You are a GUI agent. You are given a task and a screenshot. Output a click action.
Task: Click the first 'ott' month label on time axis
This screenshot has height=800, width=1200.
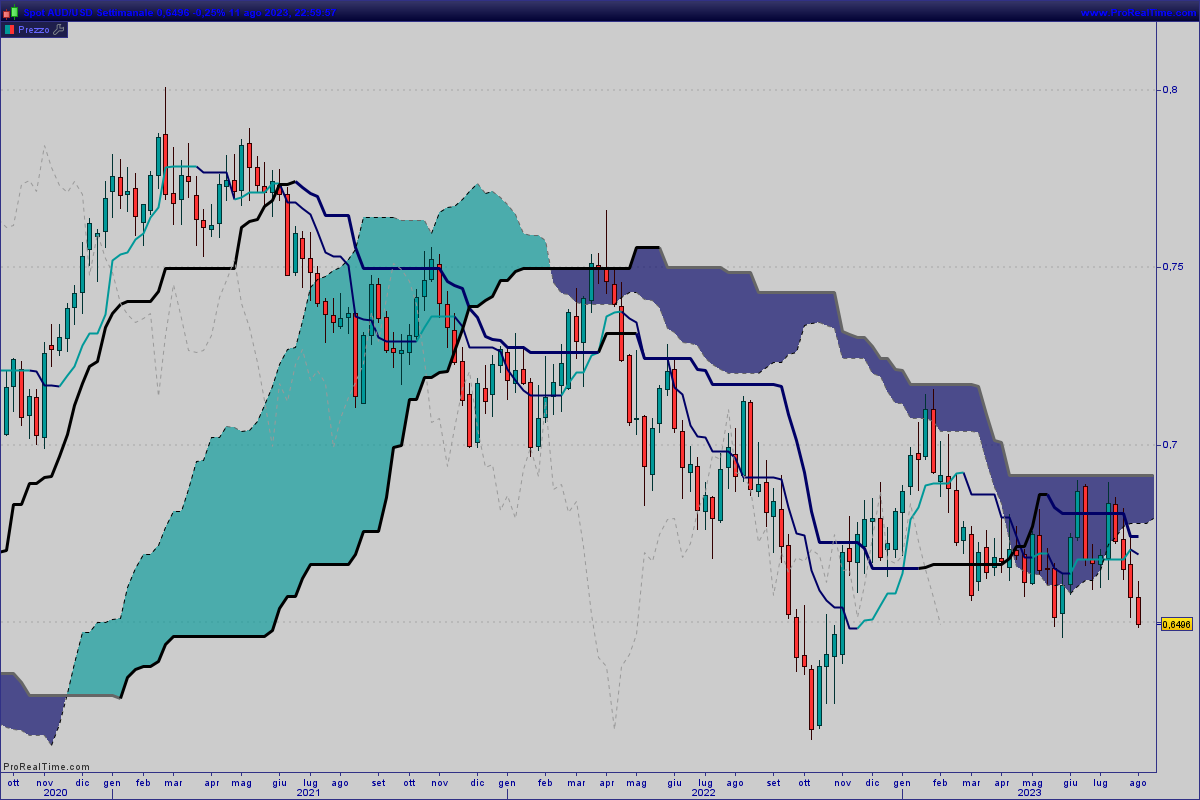pos(13,782)
